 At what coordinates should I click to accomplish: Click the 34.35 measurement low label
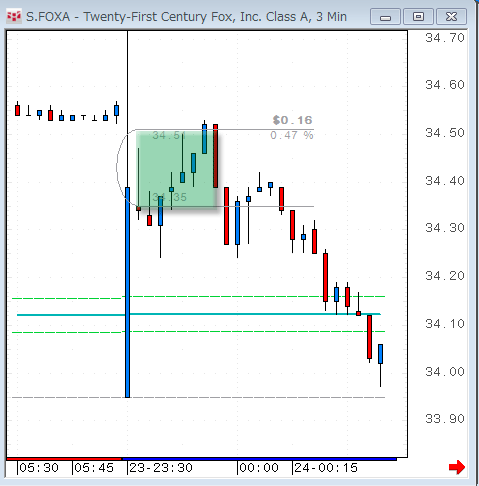169,197
